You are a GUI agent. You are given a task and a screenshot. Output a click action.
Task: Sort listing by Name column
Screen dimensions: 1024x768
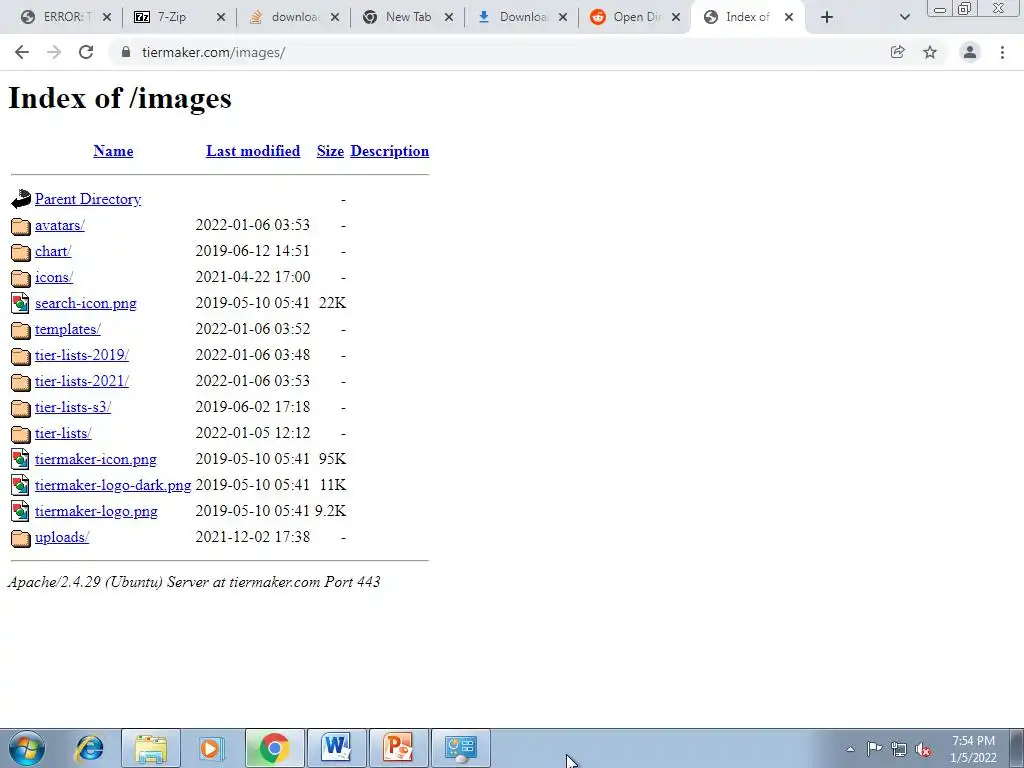[x=113, y=151]
